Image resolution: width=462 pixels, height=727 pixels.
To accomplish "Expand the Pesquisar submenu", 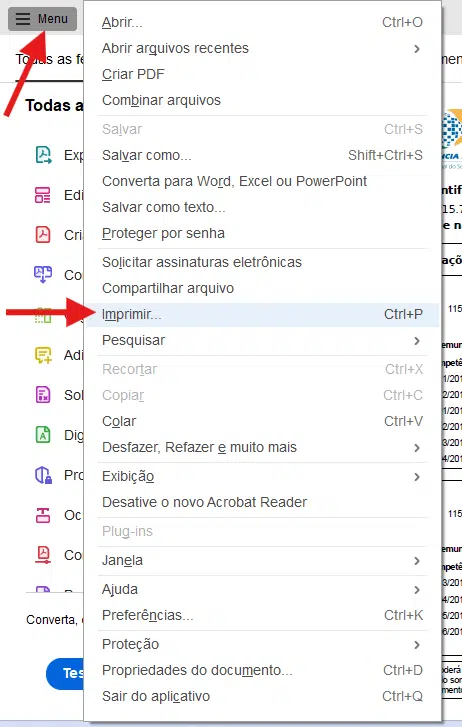I will click(x=262, y=340).
